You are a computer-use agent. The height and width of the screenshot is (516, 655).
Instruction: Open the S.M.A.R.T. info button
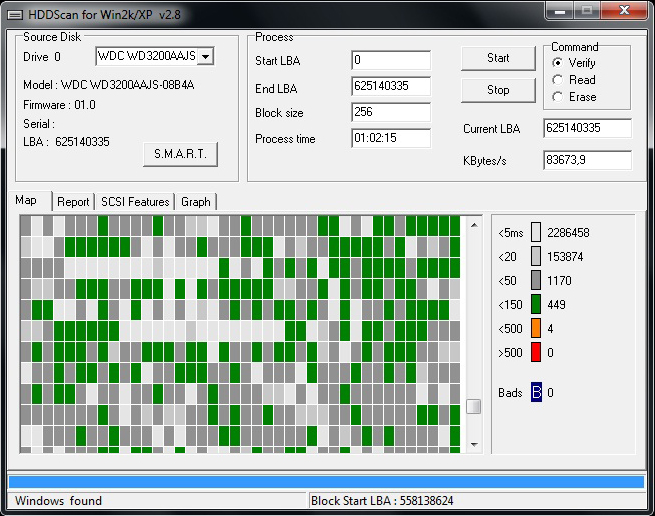[x=180, y=154]
